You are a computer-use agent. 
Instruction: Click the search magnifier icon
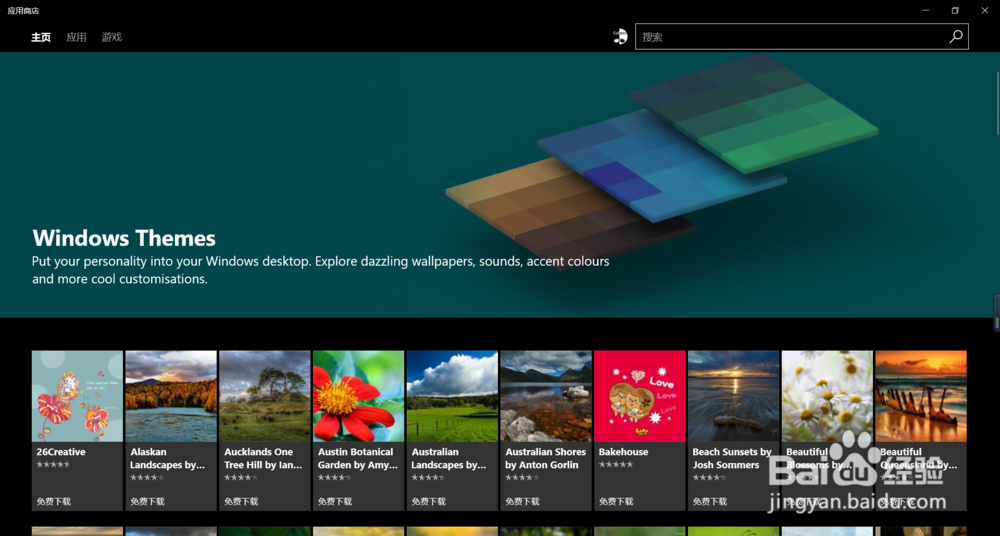[955, 37]
